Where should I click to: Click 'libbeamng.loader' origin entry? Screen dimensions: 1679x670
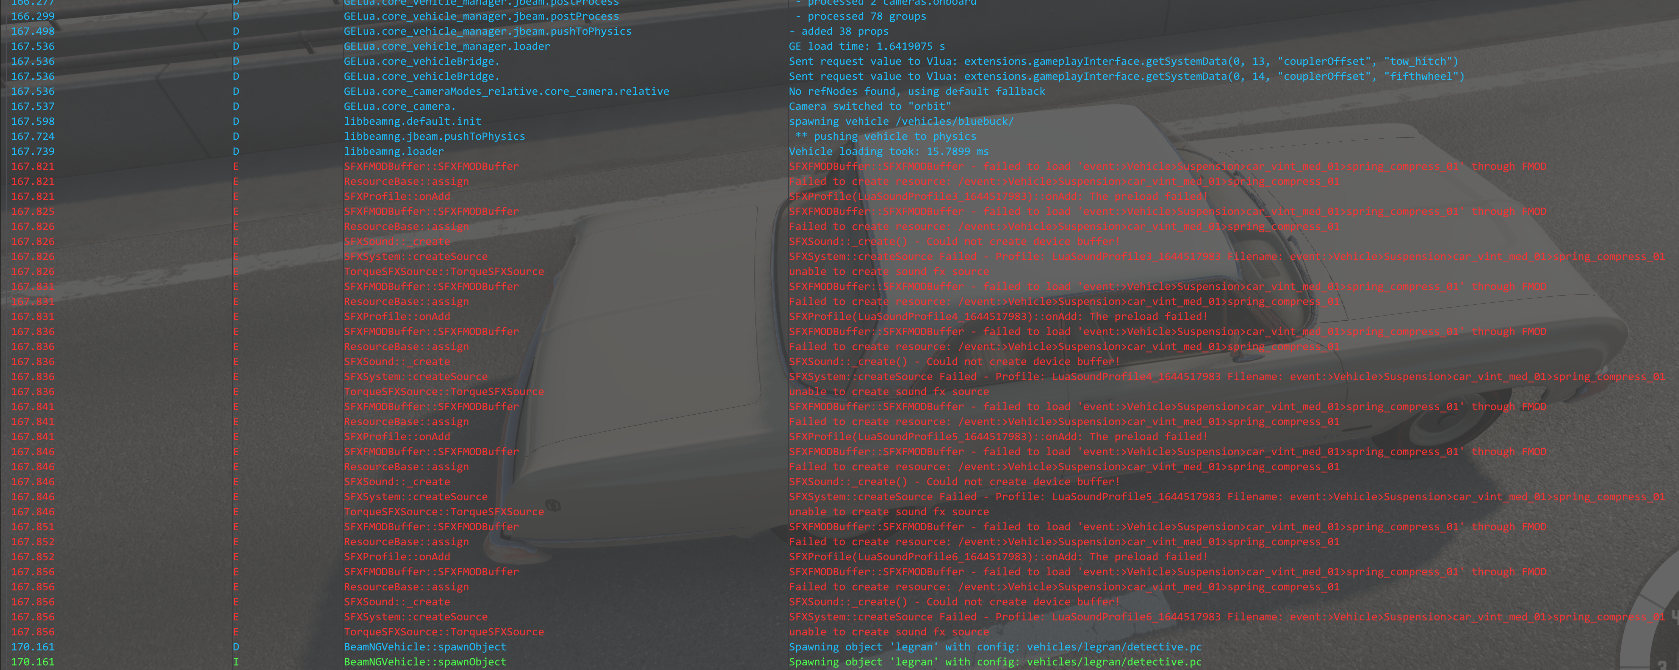click(x=393, y=151)
